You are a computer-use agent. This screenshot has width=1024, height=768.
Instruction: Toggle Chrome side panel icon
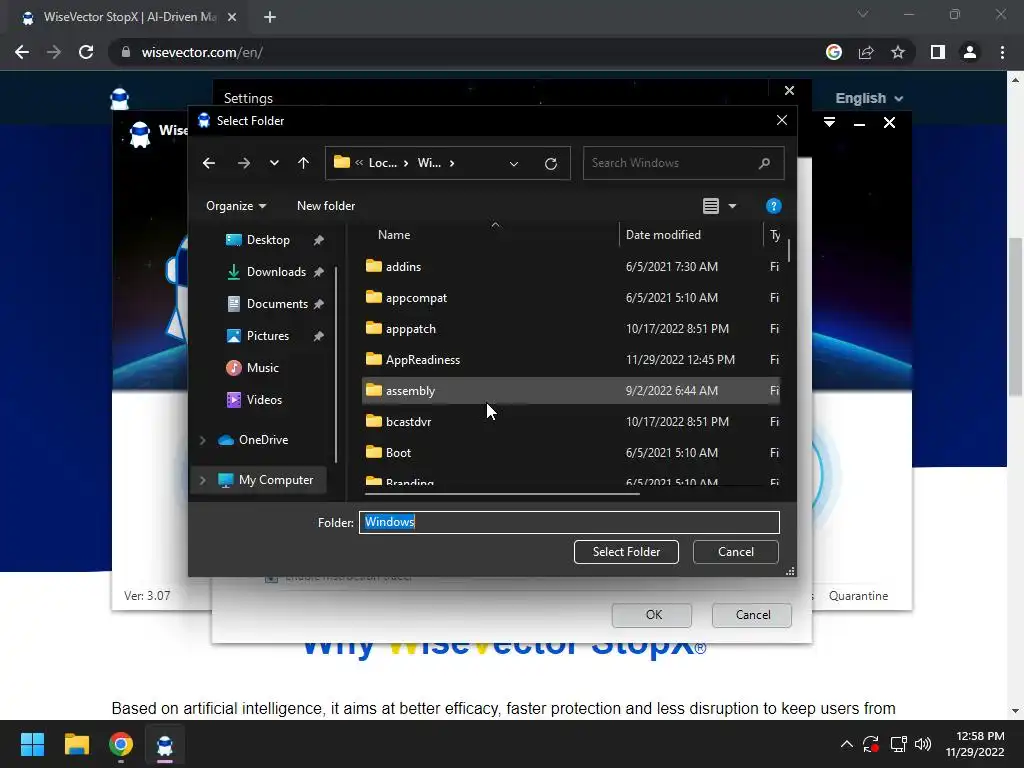pyautogui.click(x=938, y=52)
